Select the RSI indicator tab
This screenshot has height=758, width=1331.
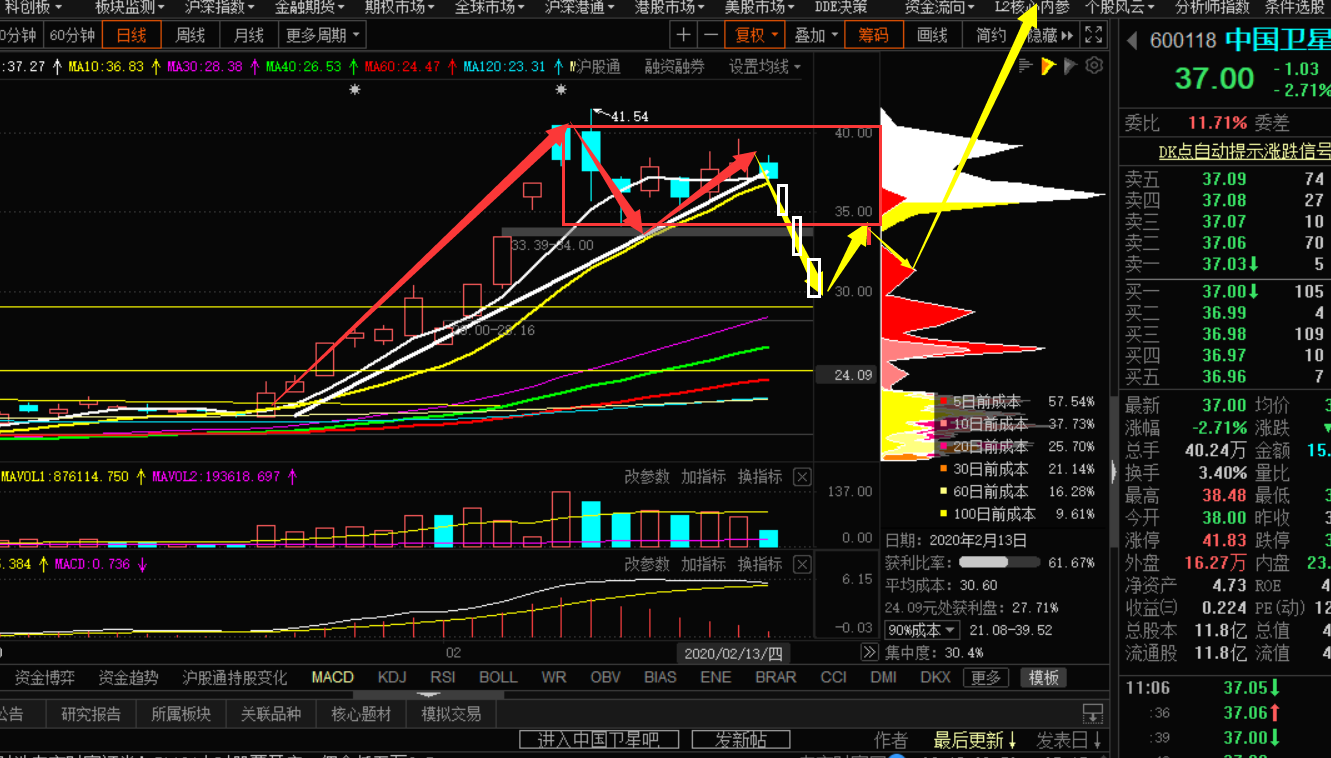pos(443,677)
